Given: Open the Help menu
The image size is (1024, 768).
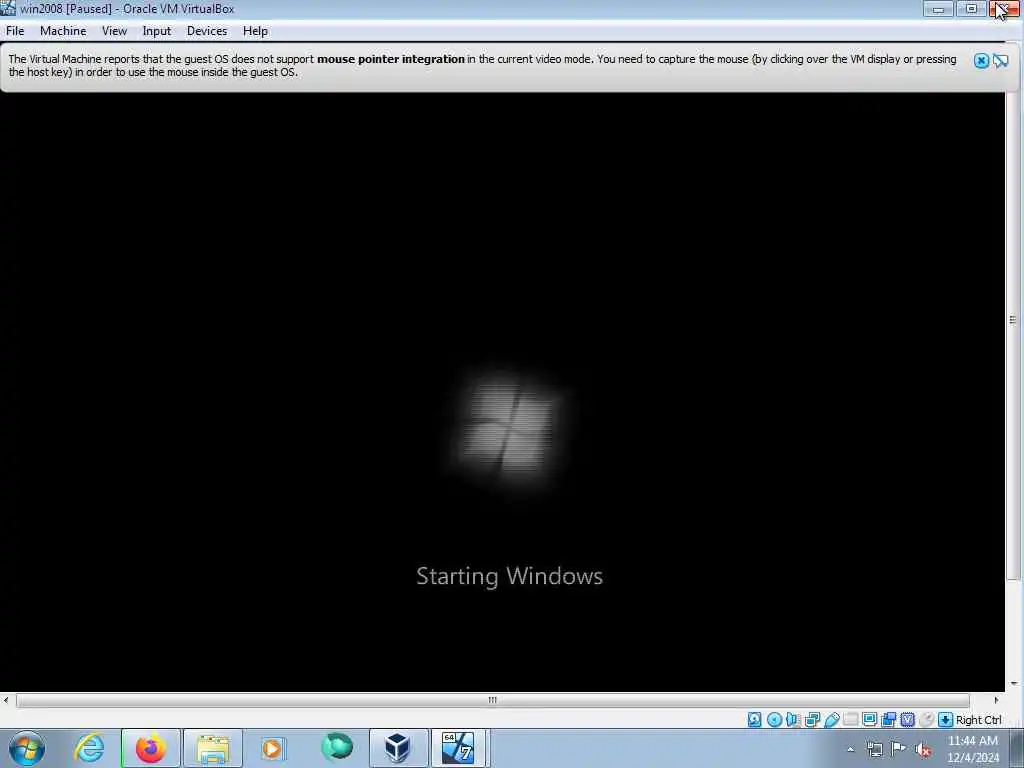Looking at the screenshot, I should (255, 31).
